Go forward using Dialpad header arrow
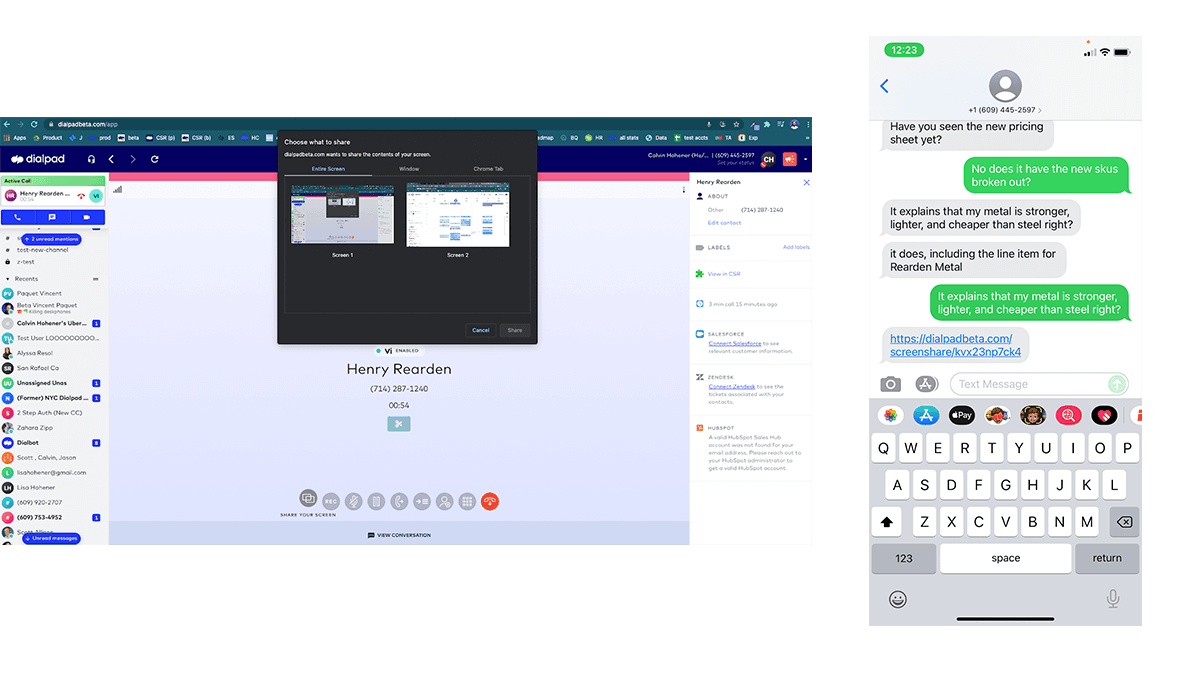This screenshot has height=681, width=1177. click(x=133, y=159)
